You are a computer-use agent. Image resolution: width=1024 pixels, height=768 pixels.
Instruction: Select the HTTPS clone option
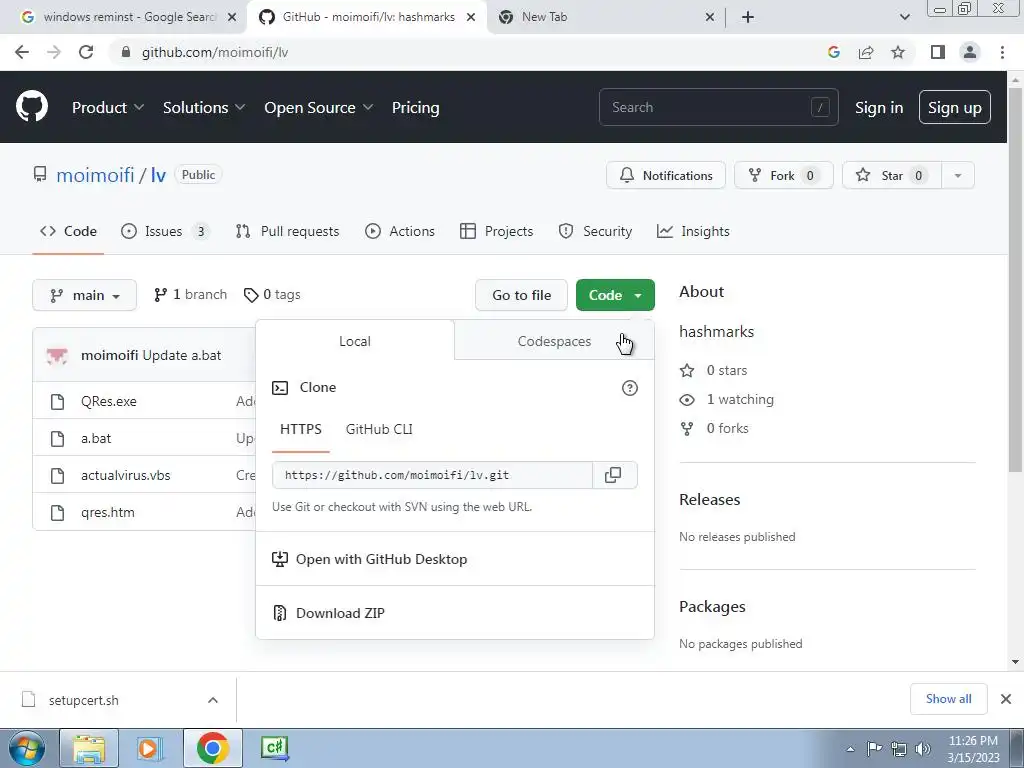tap(300, 430)
